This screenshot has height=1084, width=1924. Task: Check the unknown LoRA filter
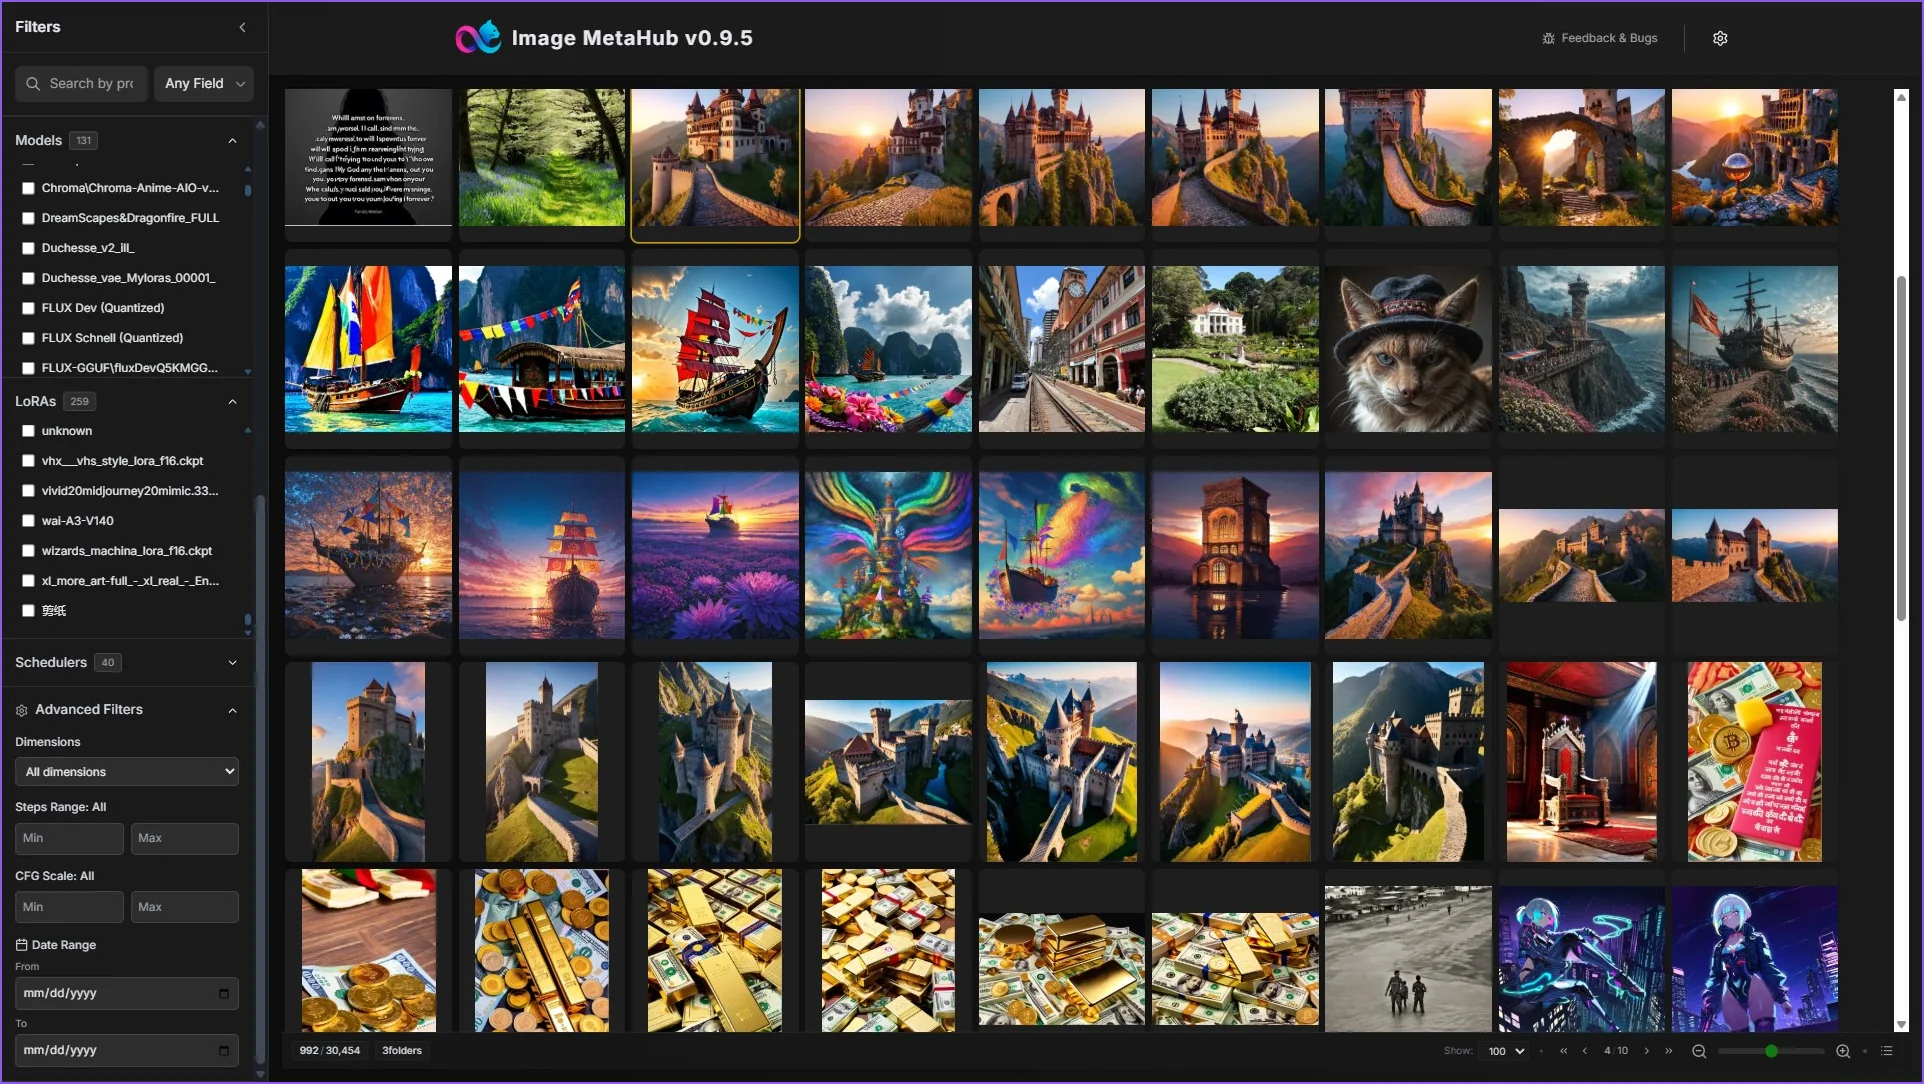27,431
